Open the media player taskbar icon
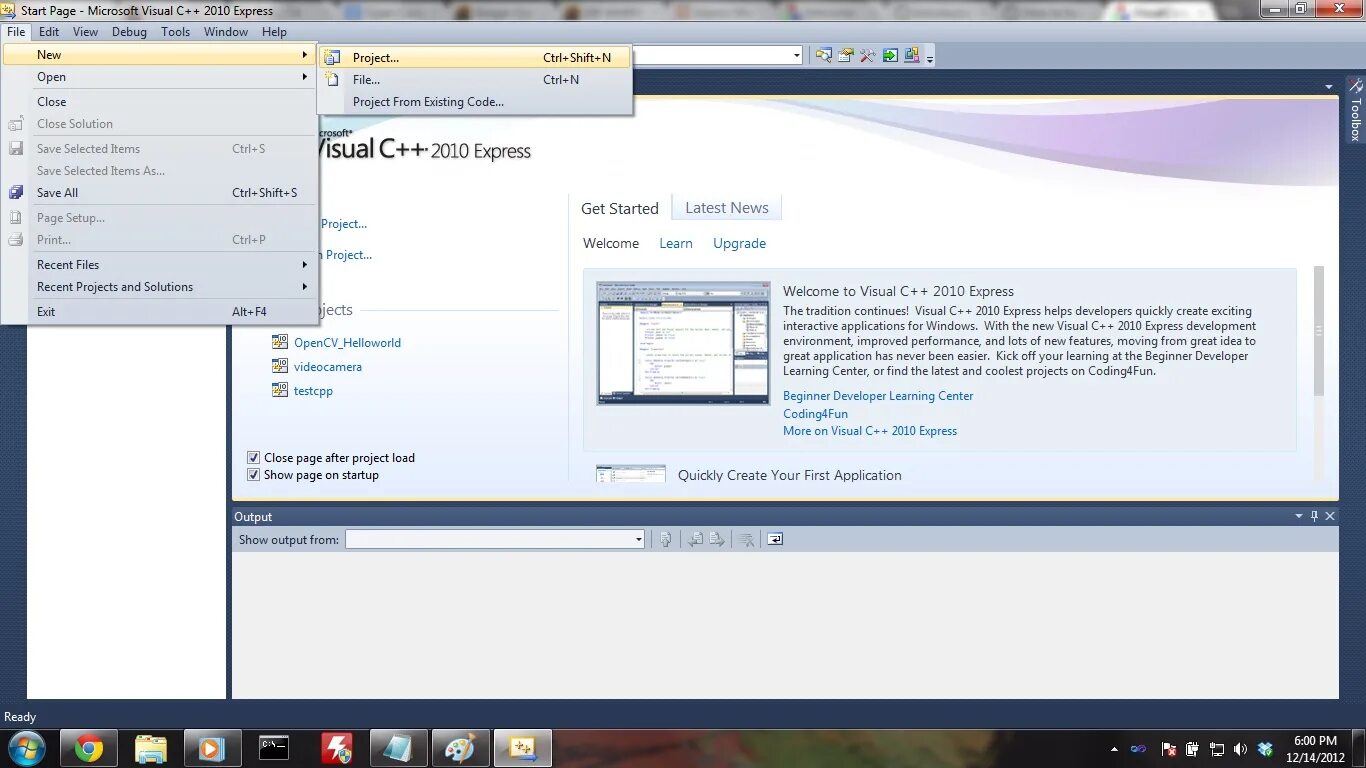This screenshot has height=768, width=1366. pos(212,748)
